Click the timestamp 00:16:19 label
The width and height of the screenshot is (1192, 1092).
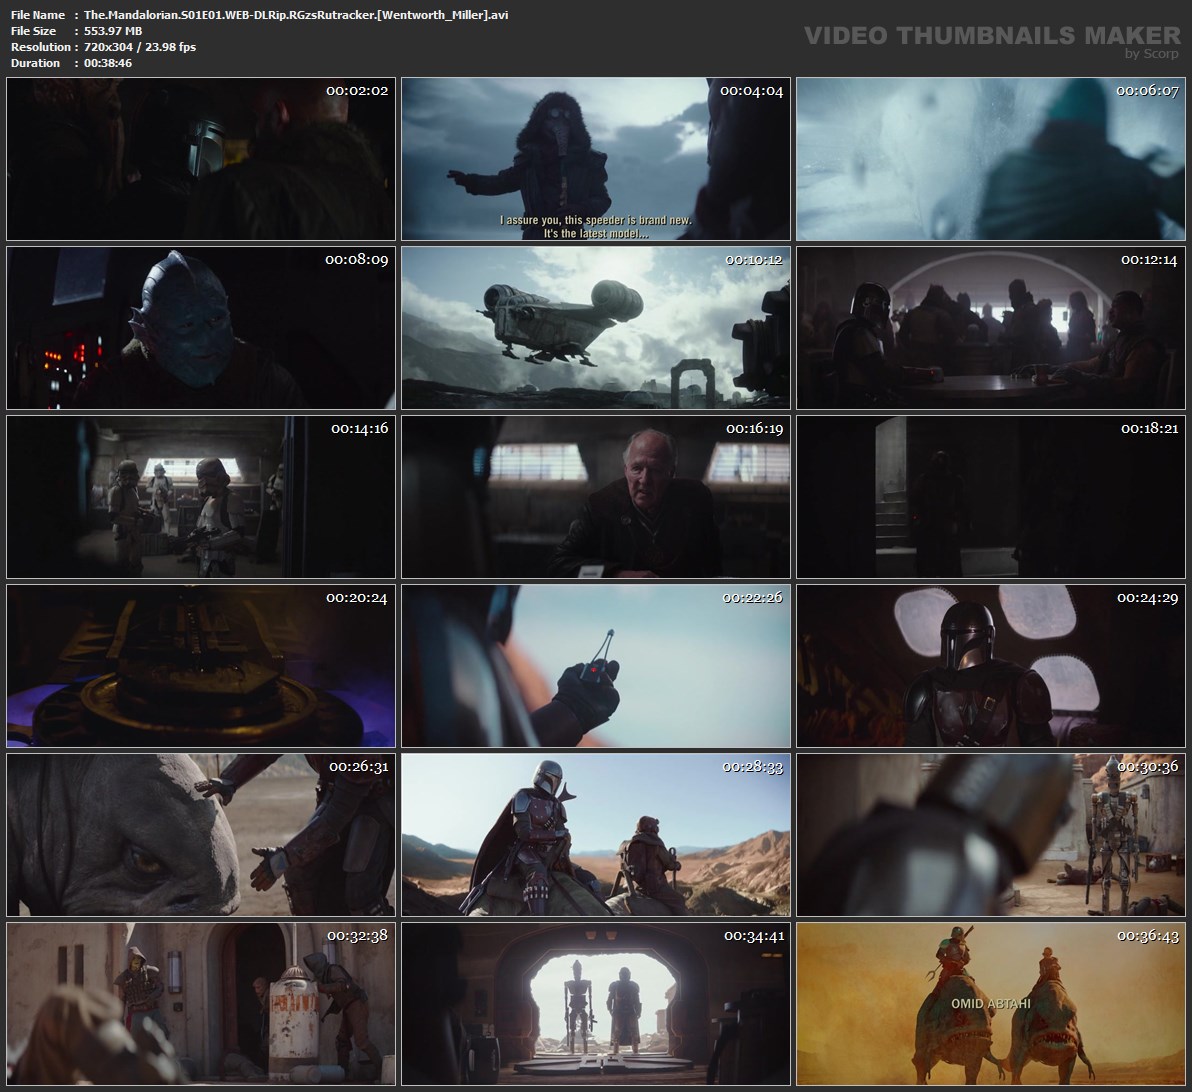tap(753, 429)
